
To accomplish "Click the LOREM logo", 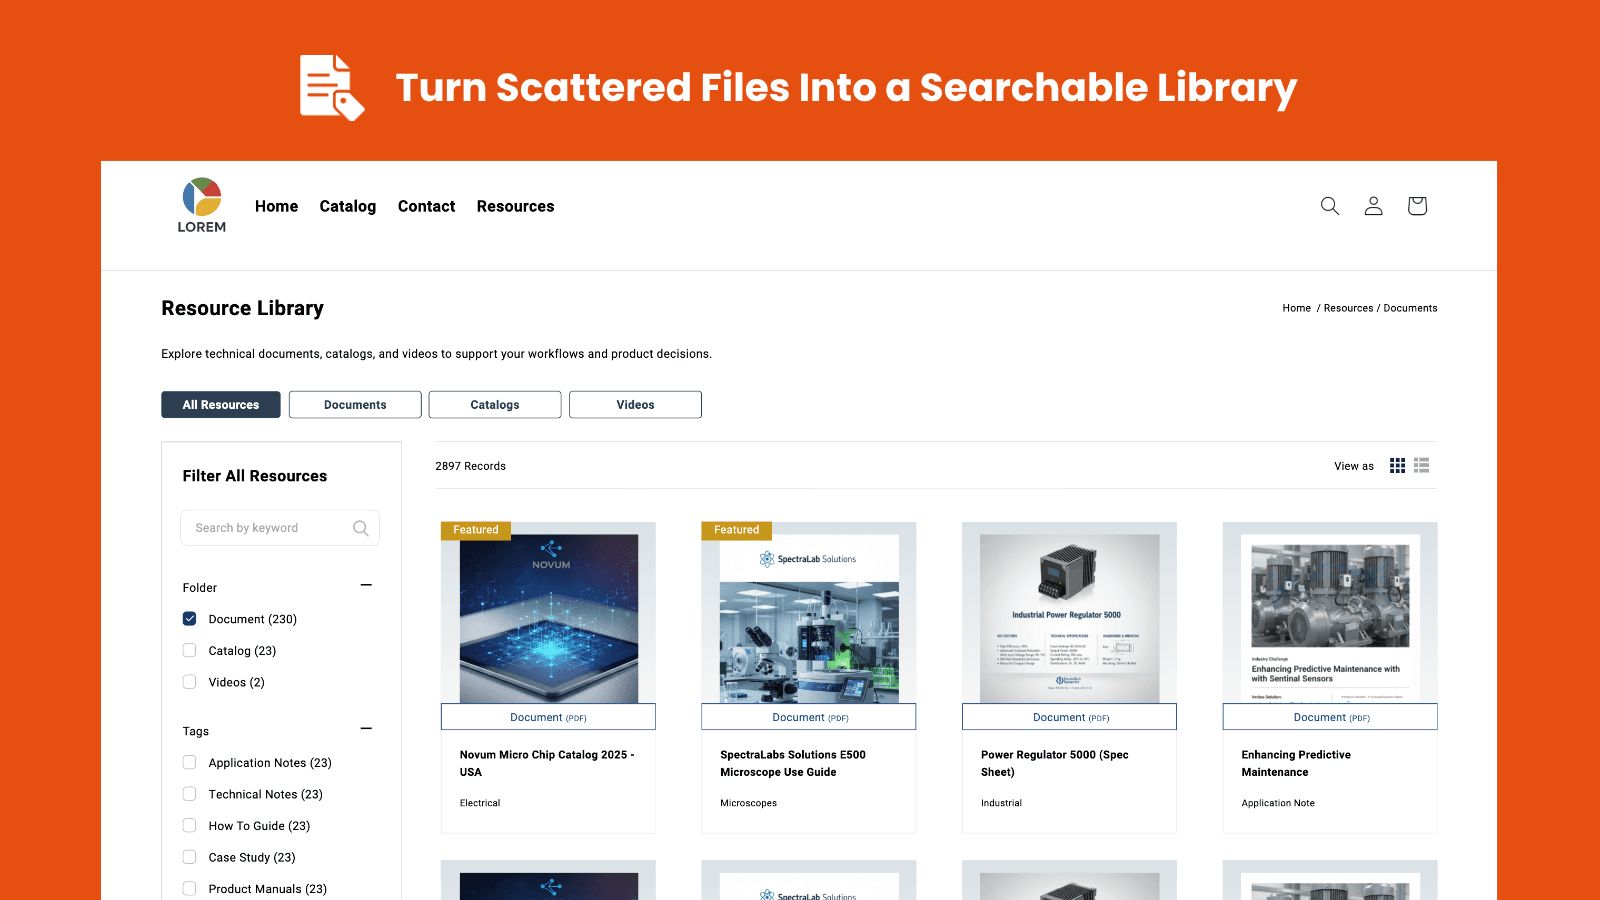I will point(200,204).
